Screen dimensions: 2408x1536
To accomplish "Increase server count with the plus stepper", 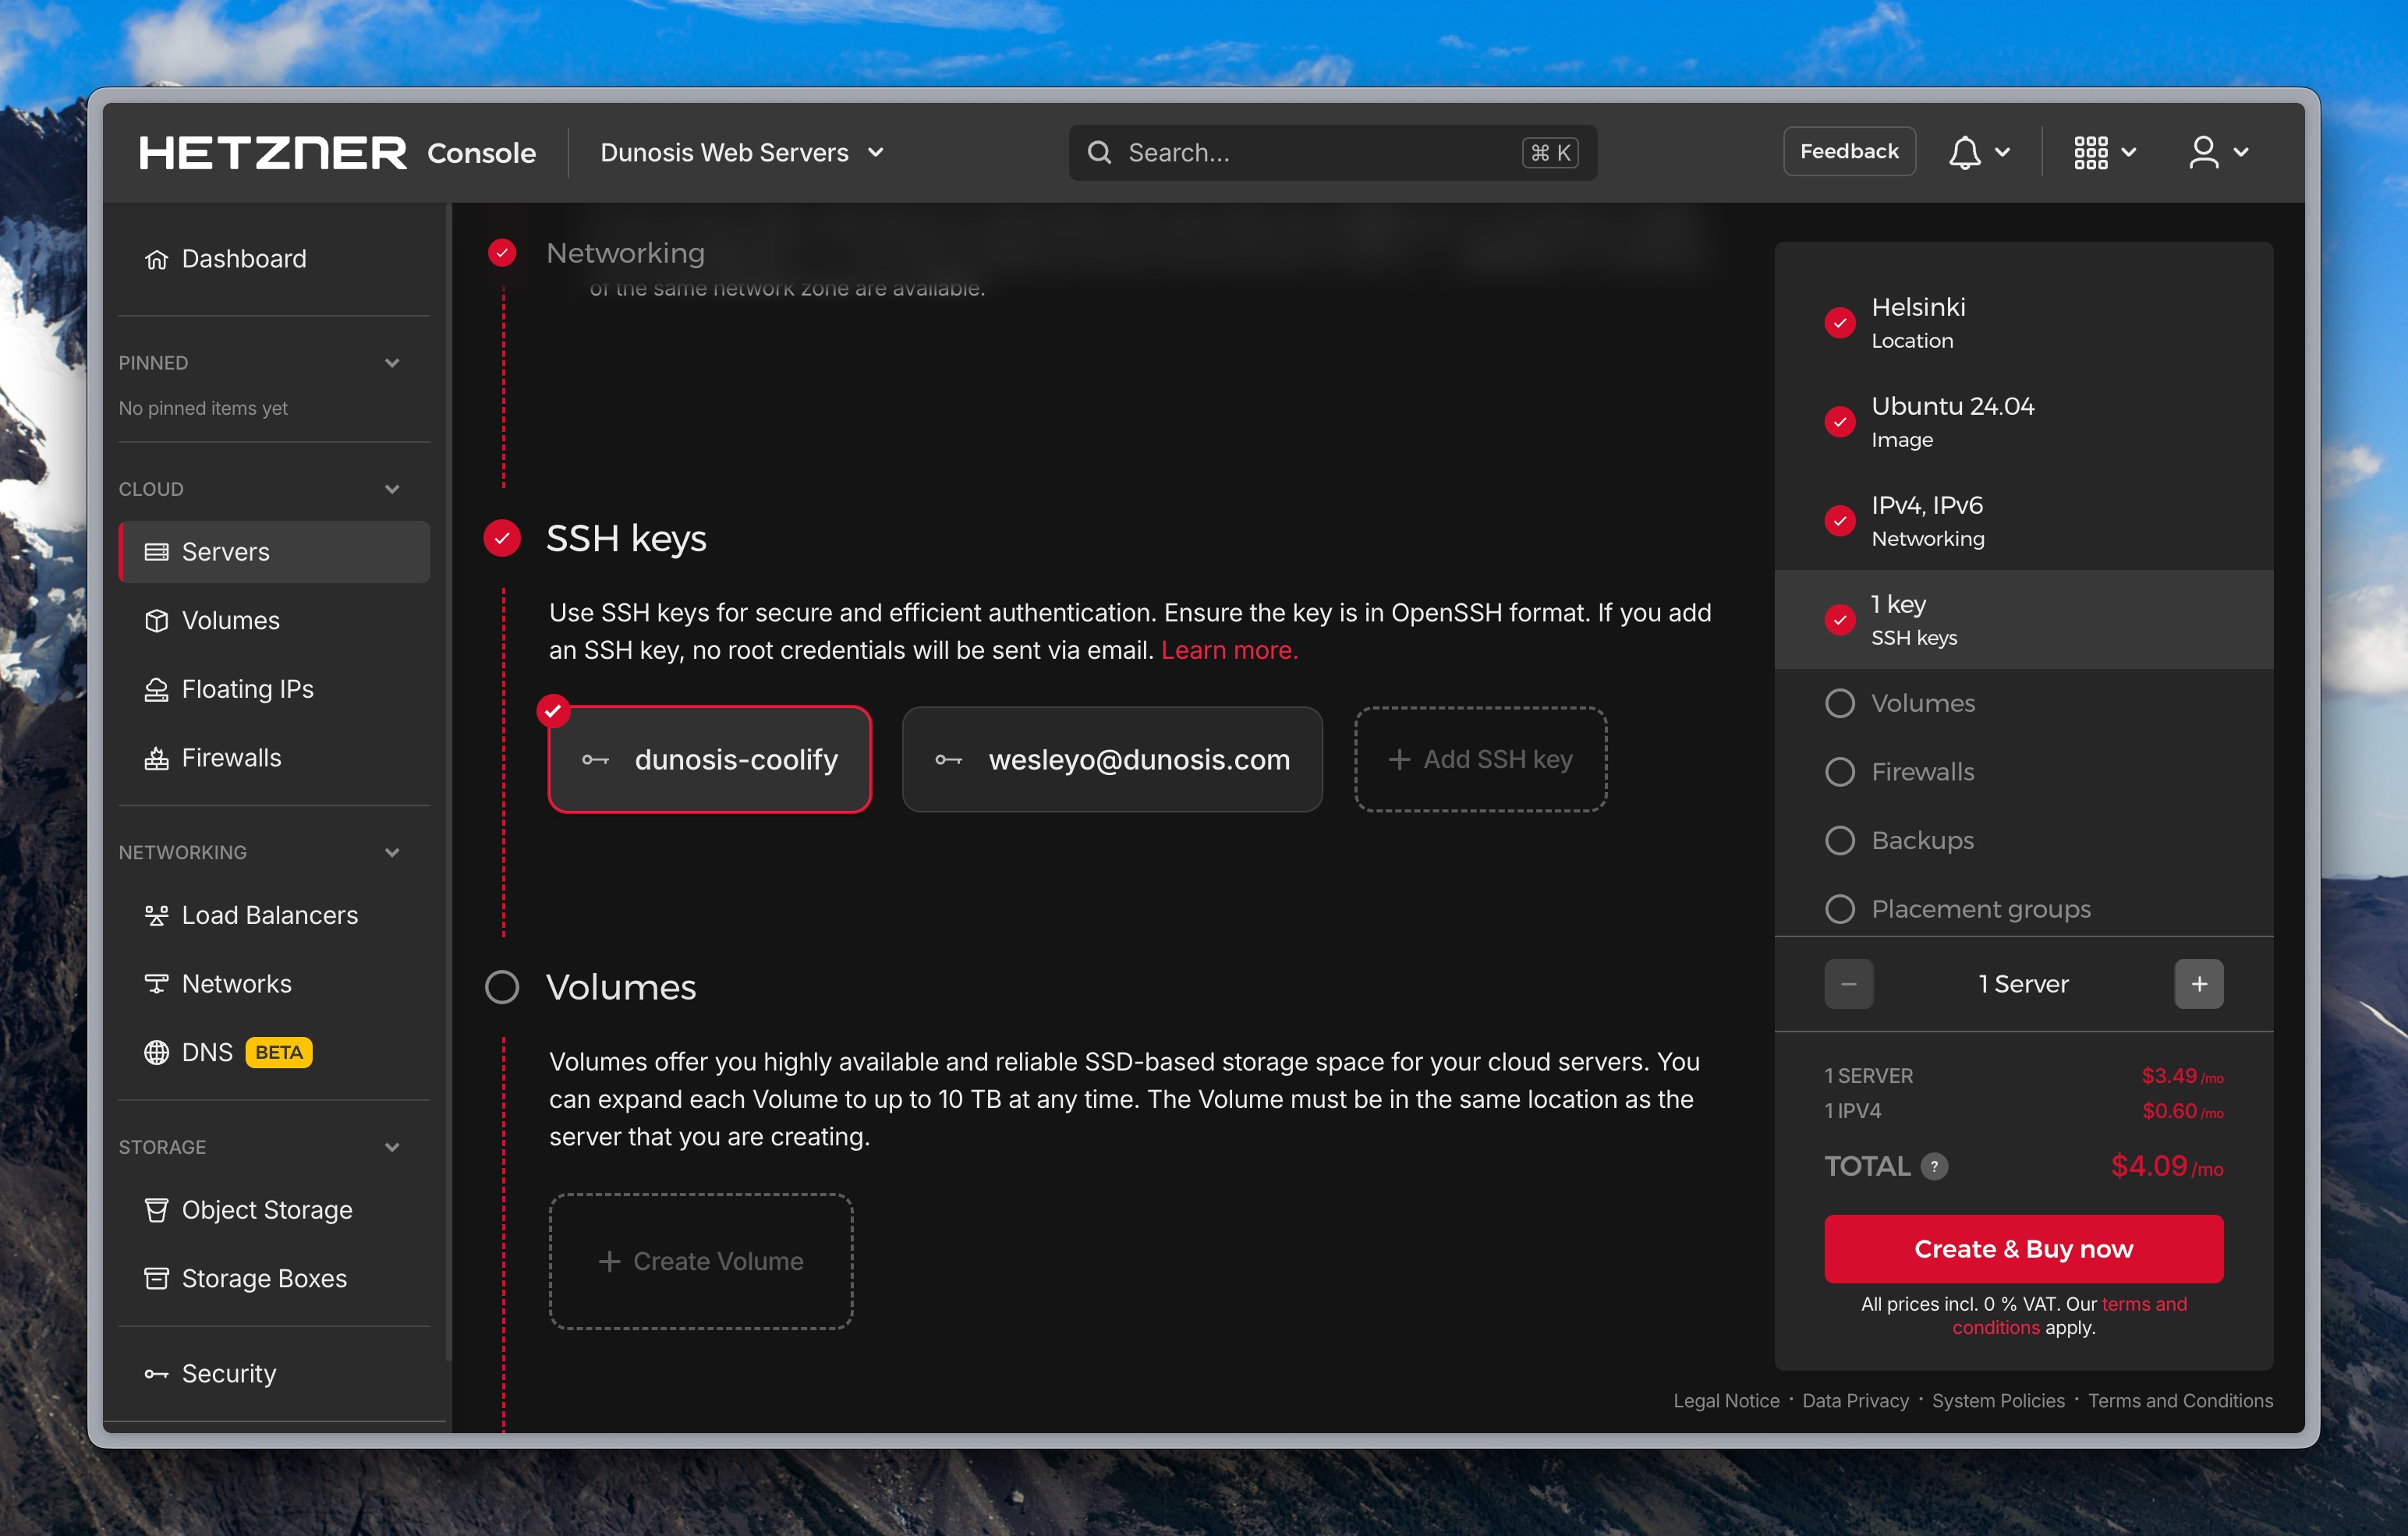I will click(2198, 983).
